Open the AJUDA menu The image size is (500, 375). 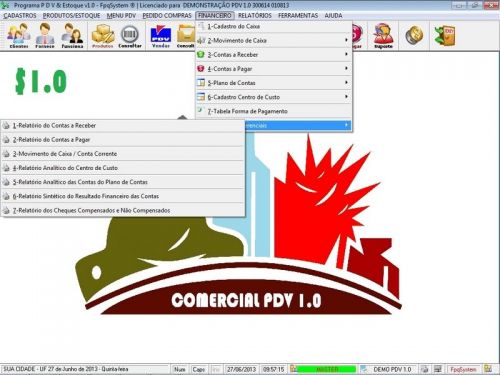(333, 16)
